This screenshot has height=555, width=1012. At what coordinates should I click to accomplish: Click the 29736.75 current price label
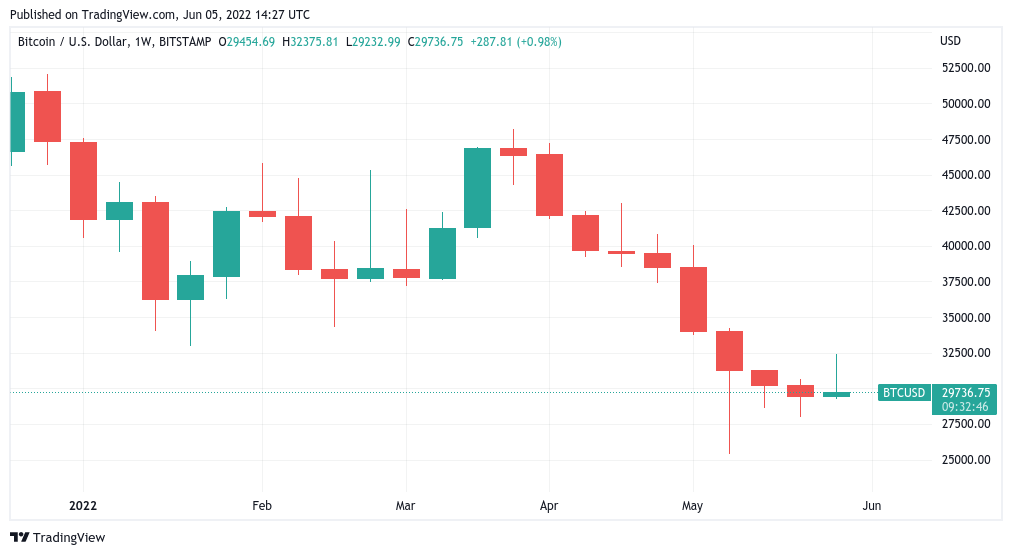click(x=965, y=392)
